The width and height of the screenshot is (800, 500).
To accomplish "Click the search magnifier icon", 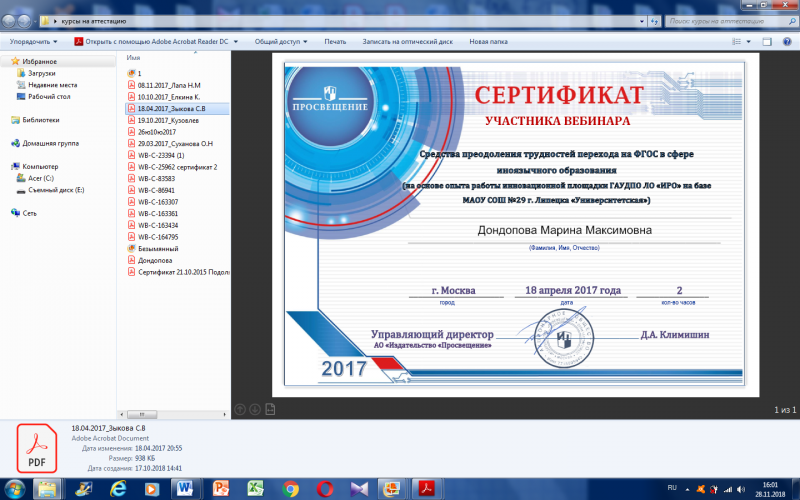I will click(792, 21).
